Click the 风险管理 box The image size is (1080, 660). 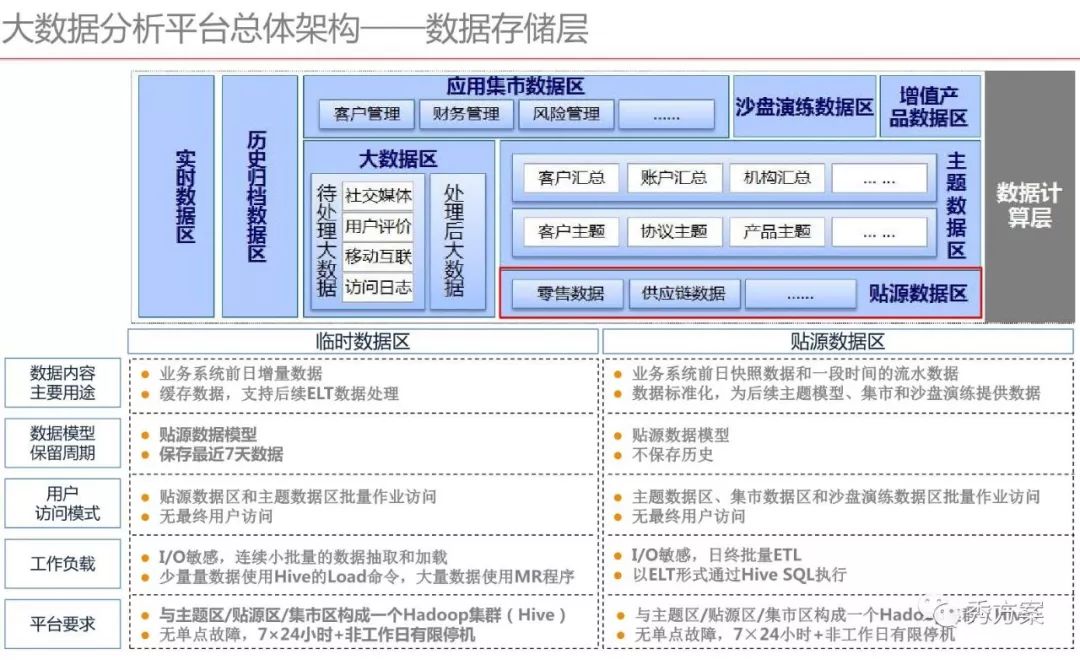tap(566, 114)
